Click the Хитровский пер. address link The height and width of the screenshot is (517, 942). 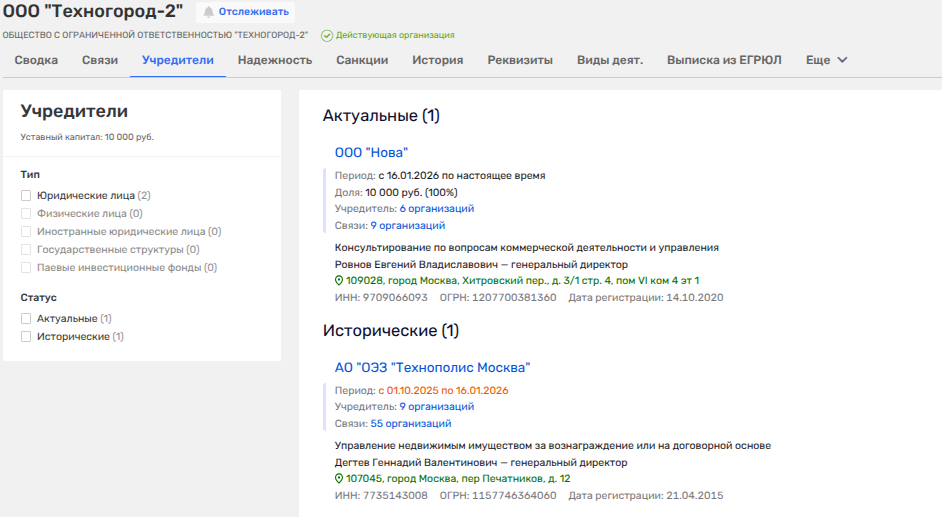(522, 281)
